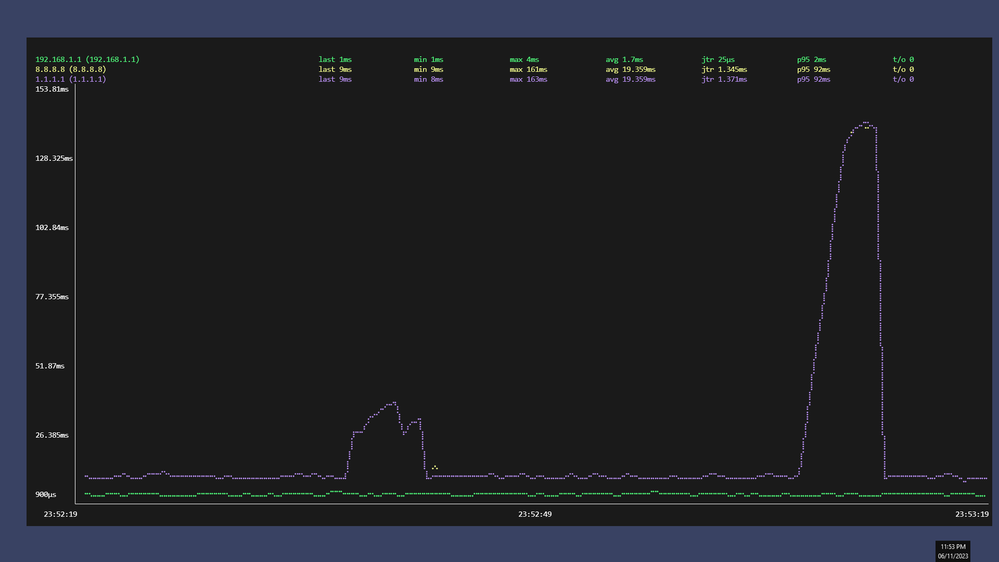Viewport: 999px width, 562px height.
Task: Click the 23:52:19 start time label
Action: pos(60,514)
